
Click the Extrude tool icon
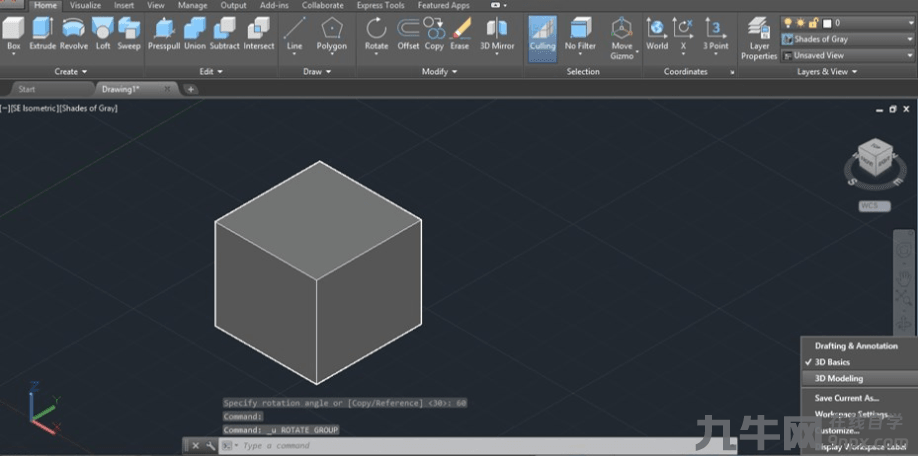pos(43,33)
